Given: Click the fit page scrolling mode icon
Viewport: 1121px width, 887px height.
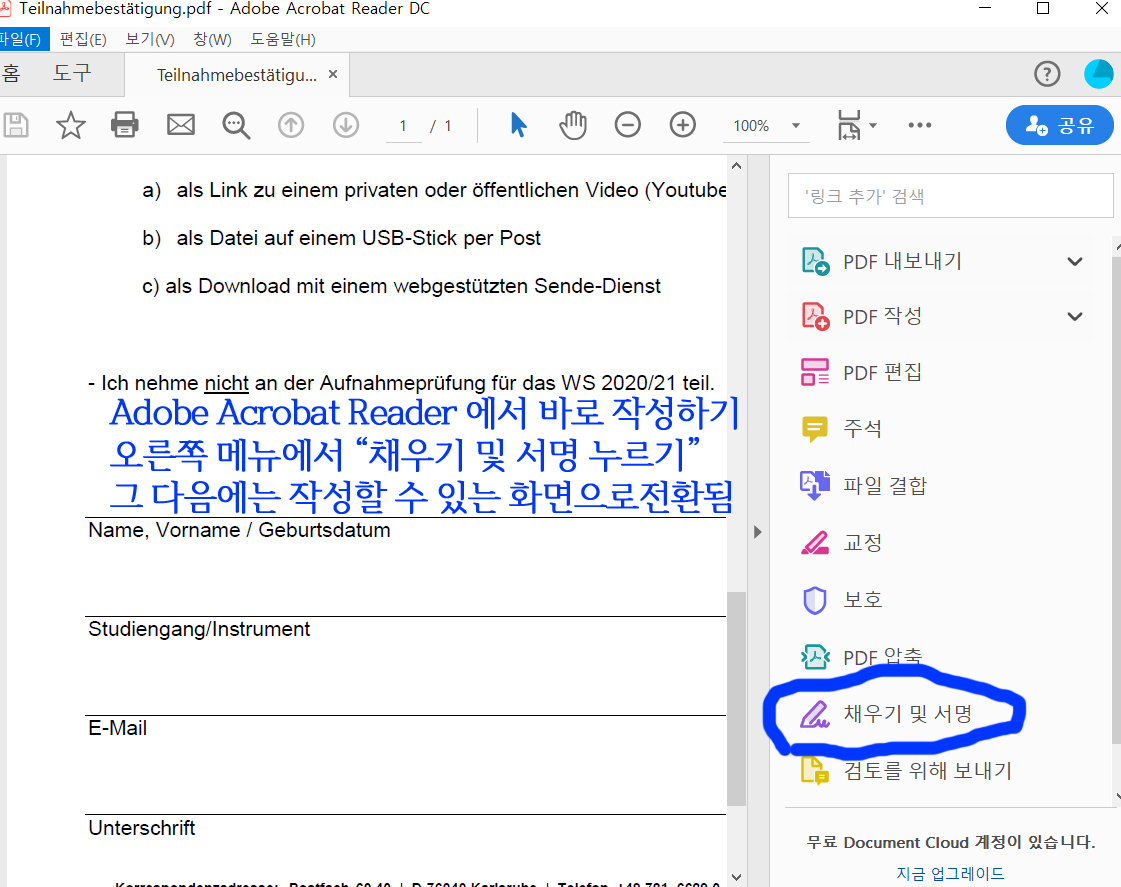Looking at the screenshot, I should coord(849,125).
